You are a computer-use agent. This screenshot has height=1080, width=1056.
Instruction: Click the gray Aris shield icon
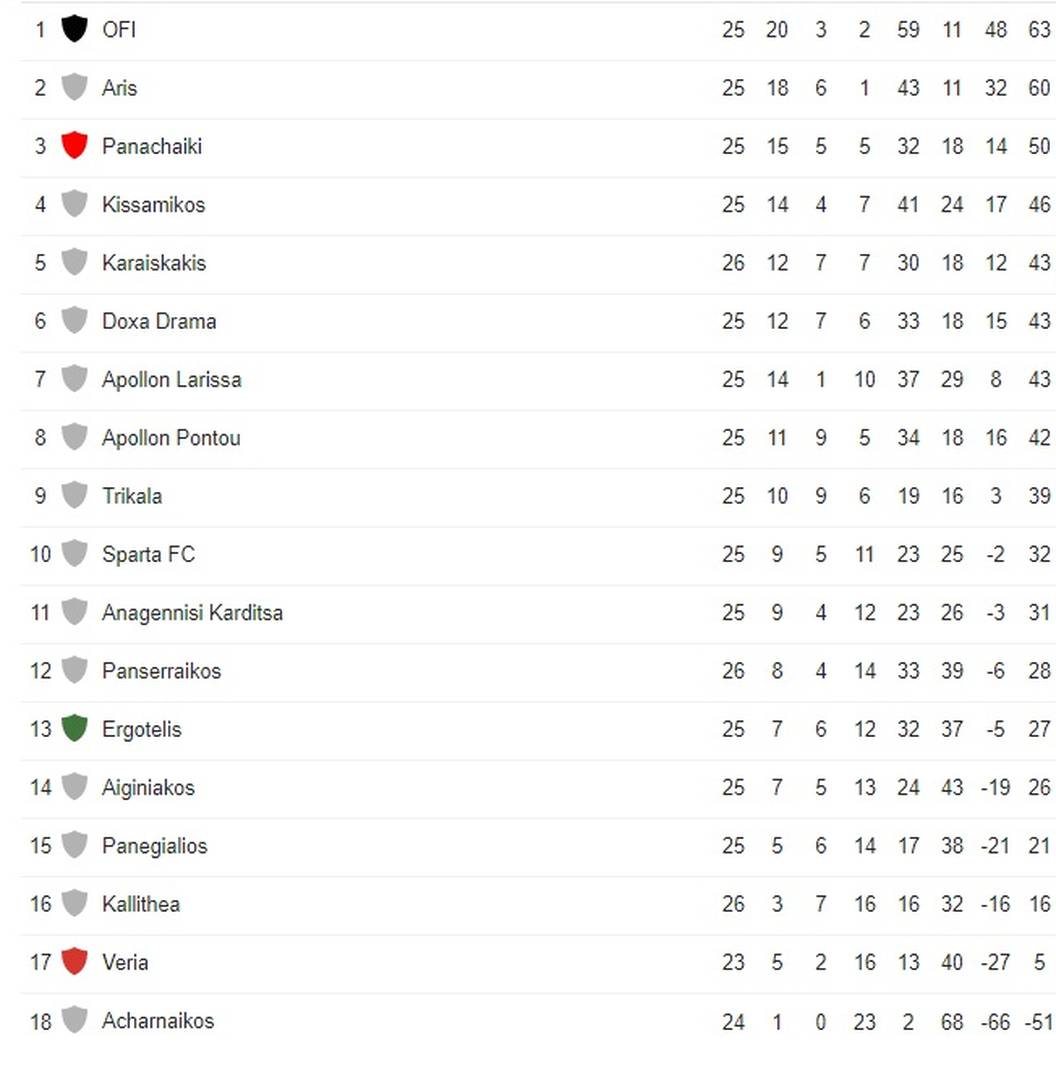[74, 87]
